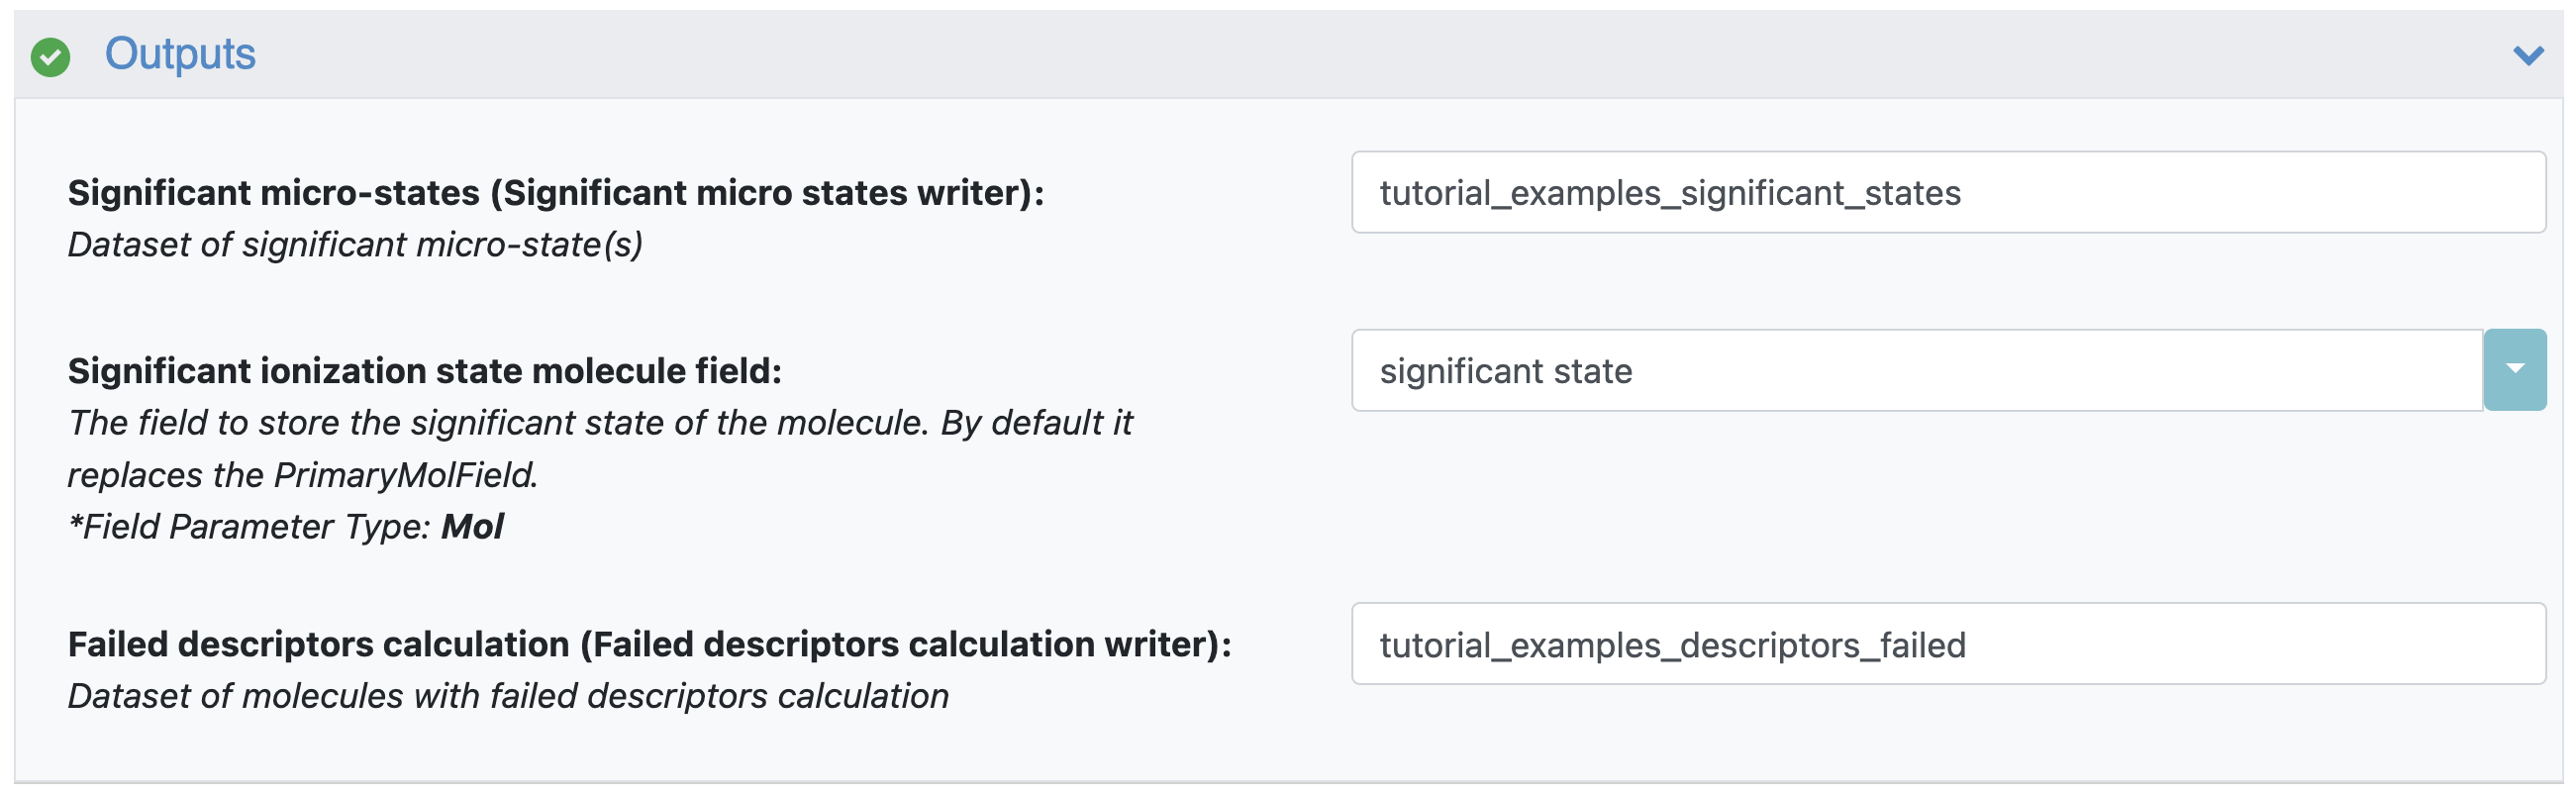Click the Failed descriptors calculation writer label

pos(650,644)
